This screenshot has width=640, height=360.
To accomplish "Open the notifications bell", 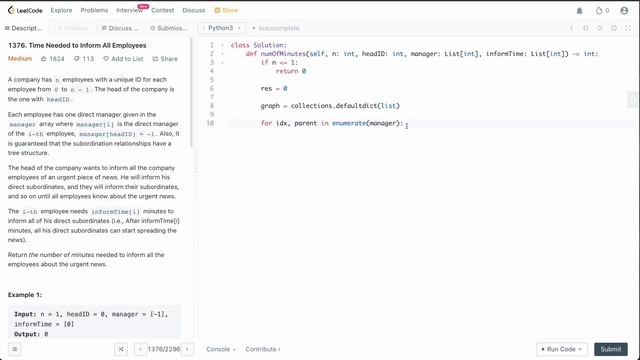I will coord(579,11).
